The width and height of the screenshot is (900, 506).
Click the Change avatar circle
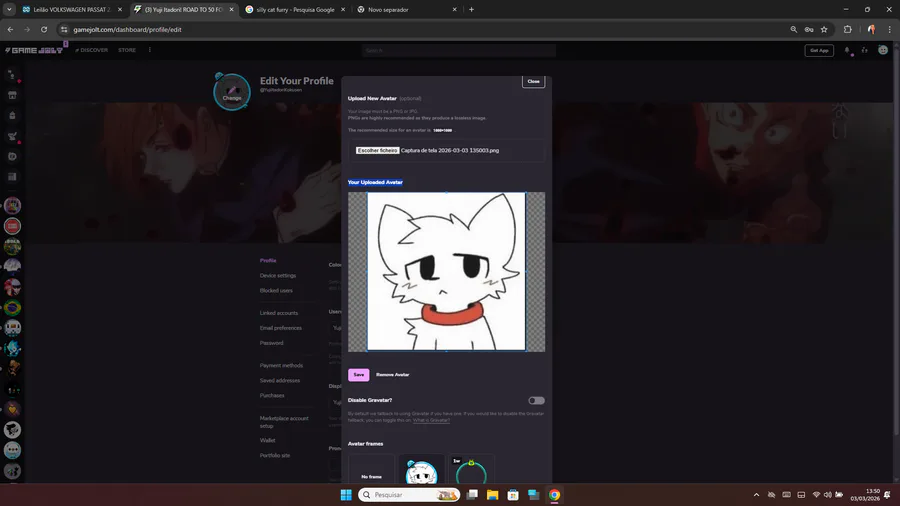[x=232, y=92]
